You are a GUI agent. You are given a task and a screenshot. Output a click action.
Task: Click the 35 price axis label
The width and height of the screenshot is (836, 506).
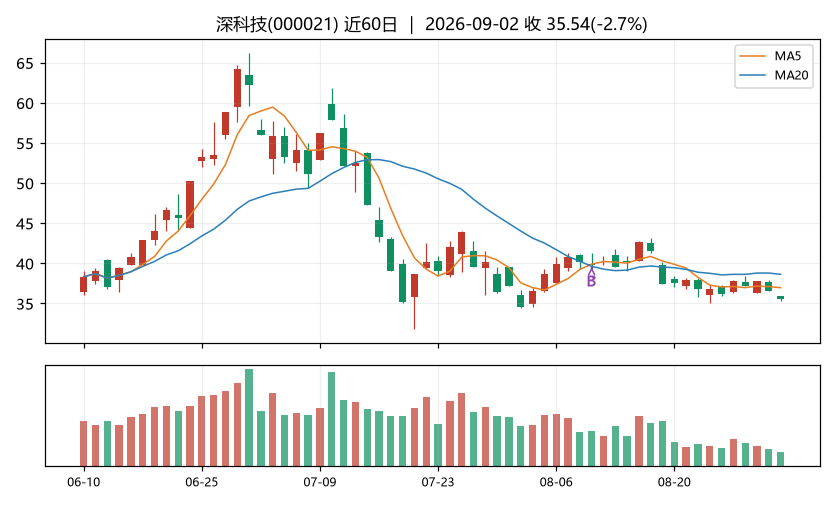pos(25,304)
